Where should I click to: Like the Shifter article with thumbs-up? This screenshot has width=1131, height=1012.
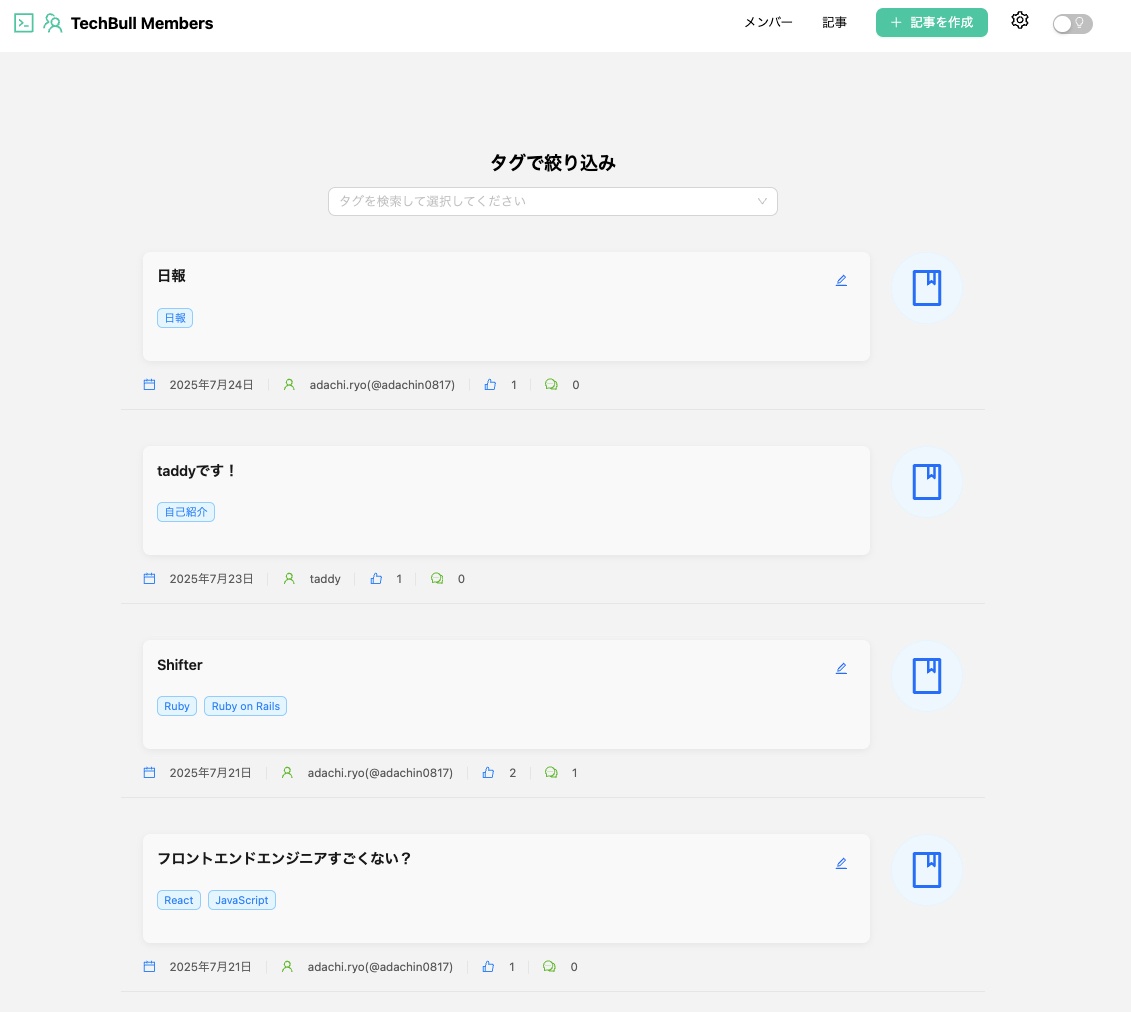489,773
